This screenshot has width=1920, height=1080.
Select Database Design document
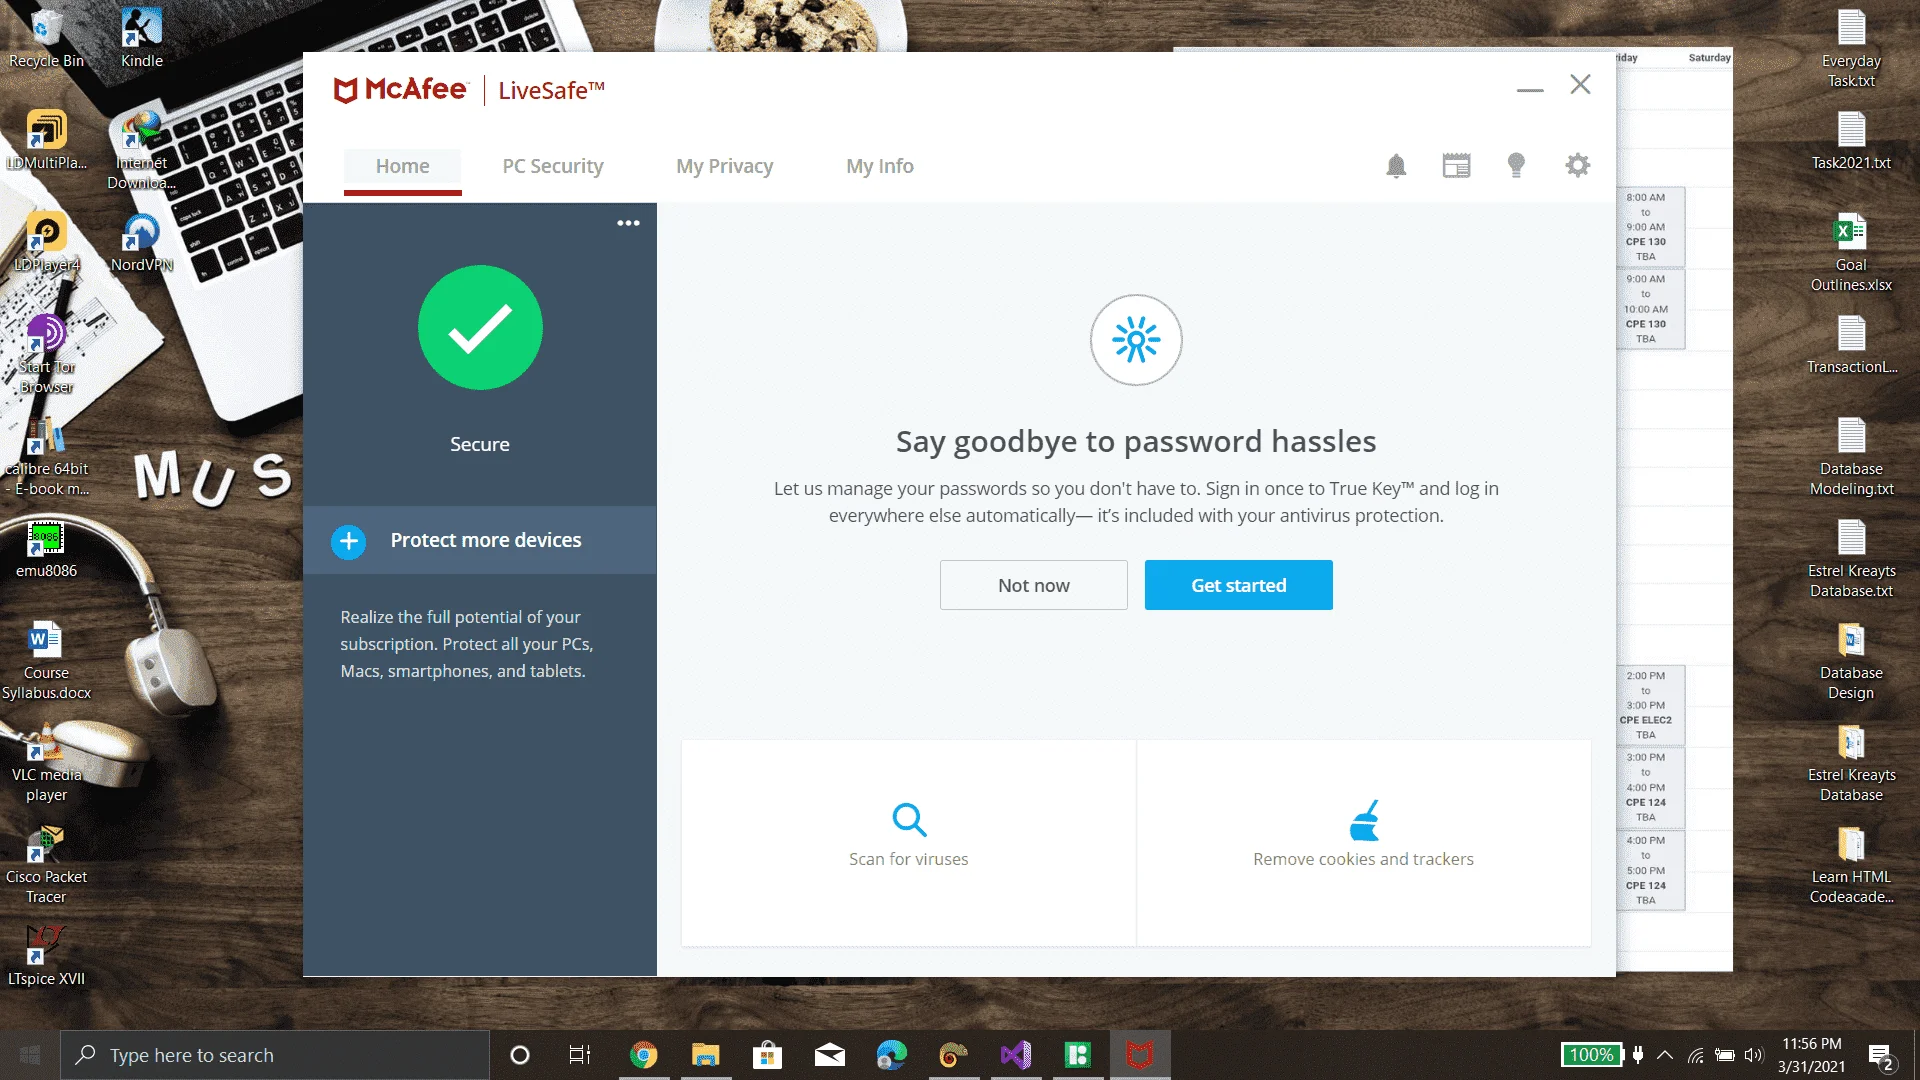(1851, 662)
